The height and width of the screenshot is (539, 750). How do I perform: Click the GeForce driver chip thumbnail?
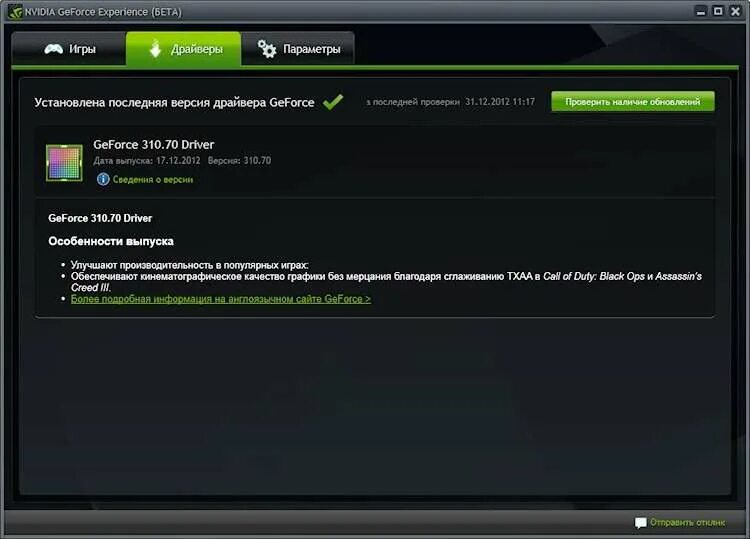click(64, 163)
